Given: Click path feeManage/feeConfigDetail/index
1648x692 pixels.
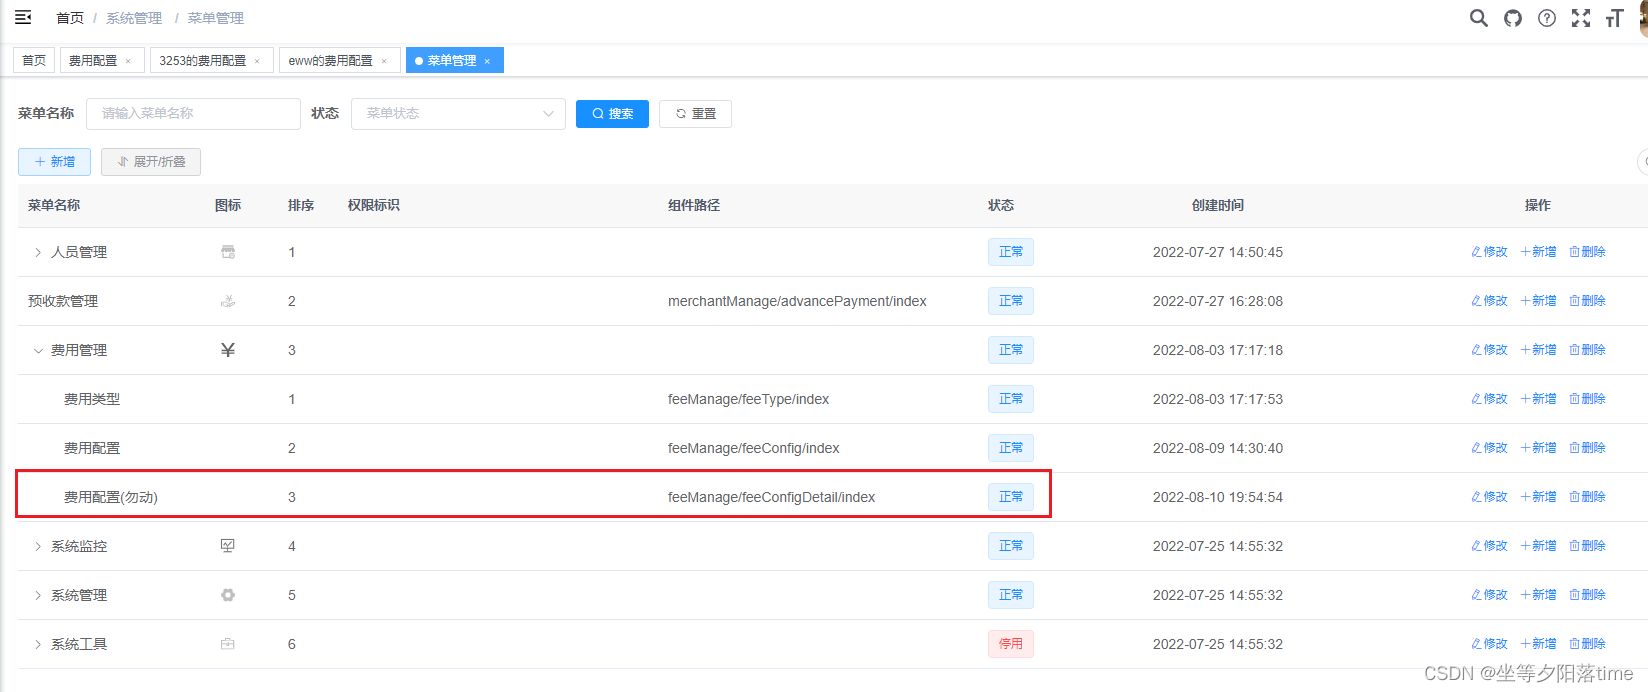Looking at the screenshot, I should point(771,497).
